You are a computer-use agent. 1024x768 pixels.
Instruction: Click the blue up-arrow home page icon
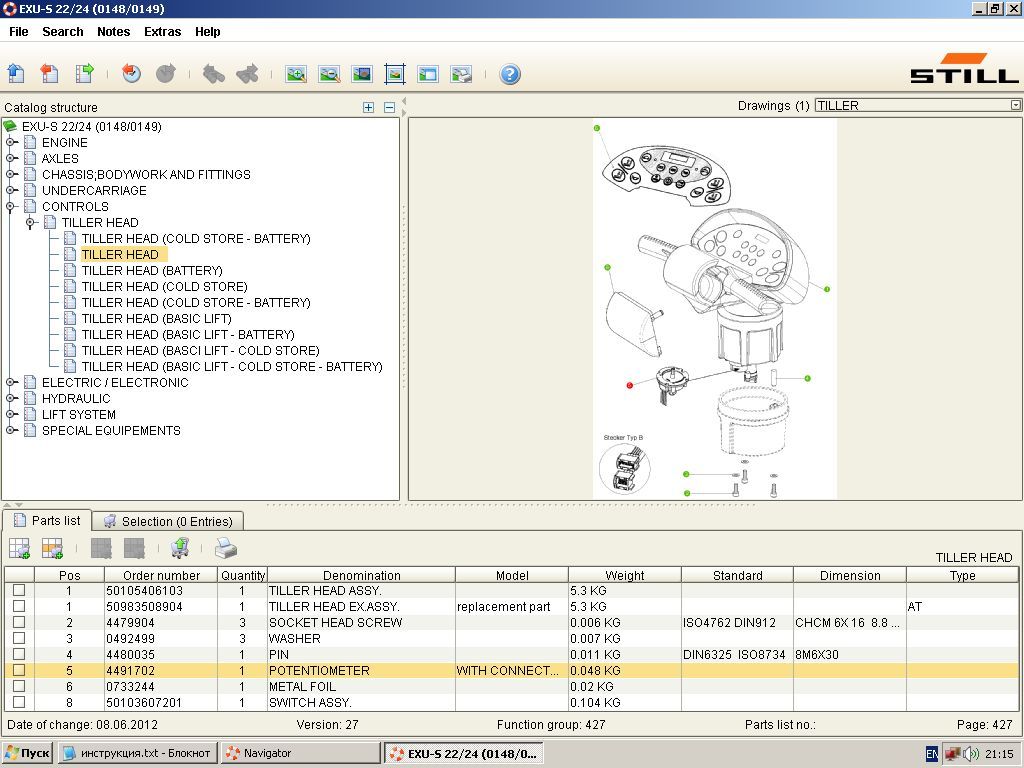pyautogui.click(x=16, y=73)
